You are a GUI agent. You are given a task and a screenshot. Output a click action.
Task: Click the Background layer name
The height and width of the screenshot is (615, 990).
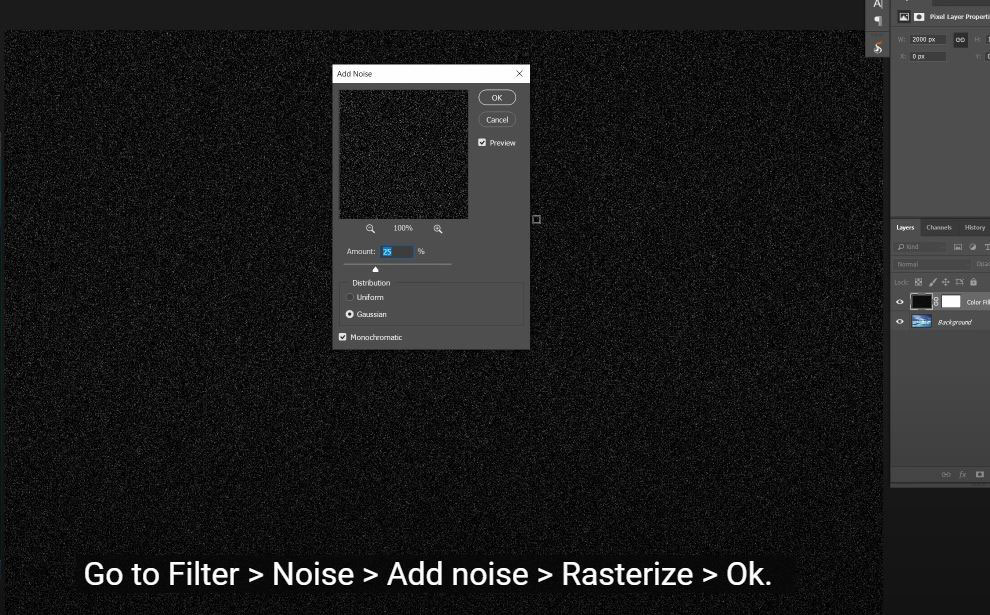tap(955, 323)
